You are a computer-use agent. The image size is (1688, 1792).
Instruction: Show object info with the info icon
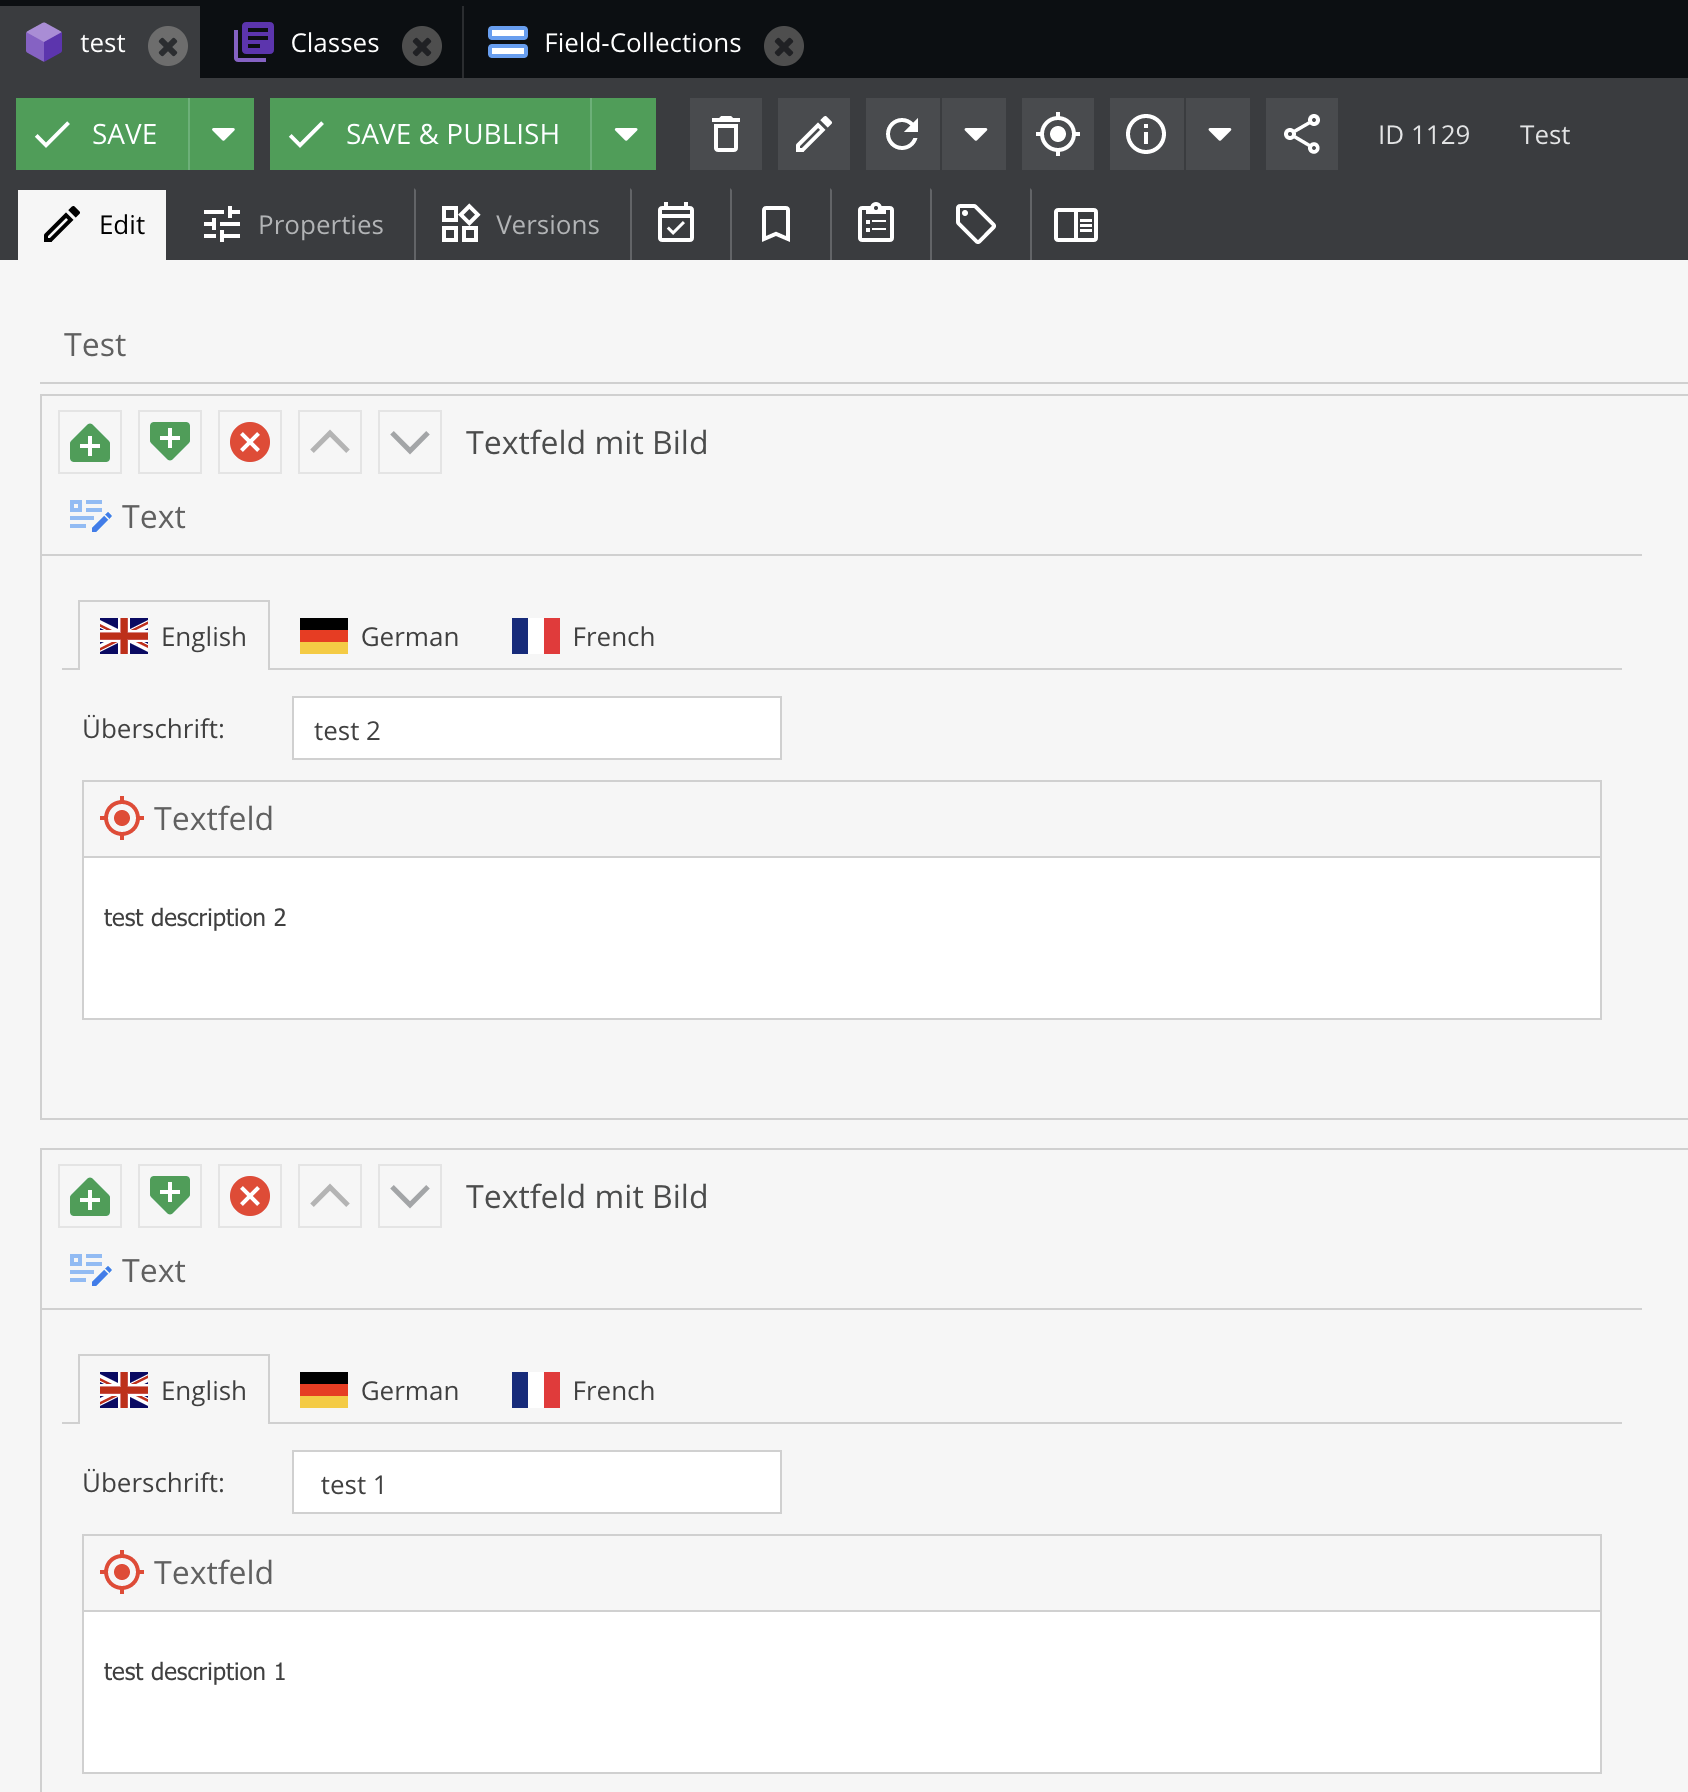(1146, 134)
